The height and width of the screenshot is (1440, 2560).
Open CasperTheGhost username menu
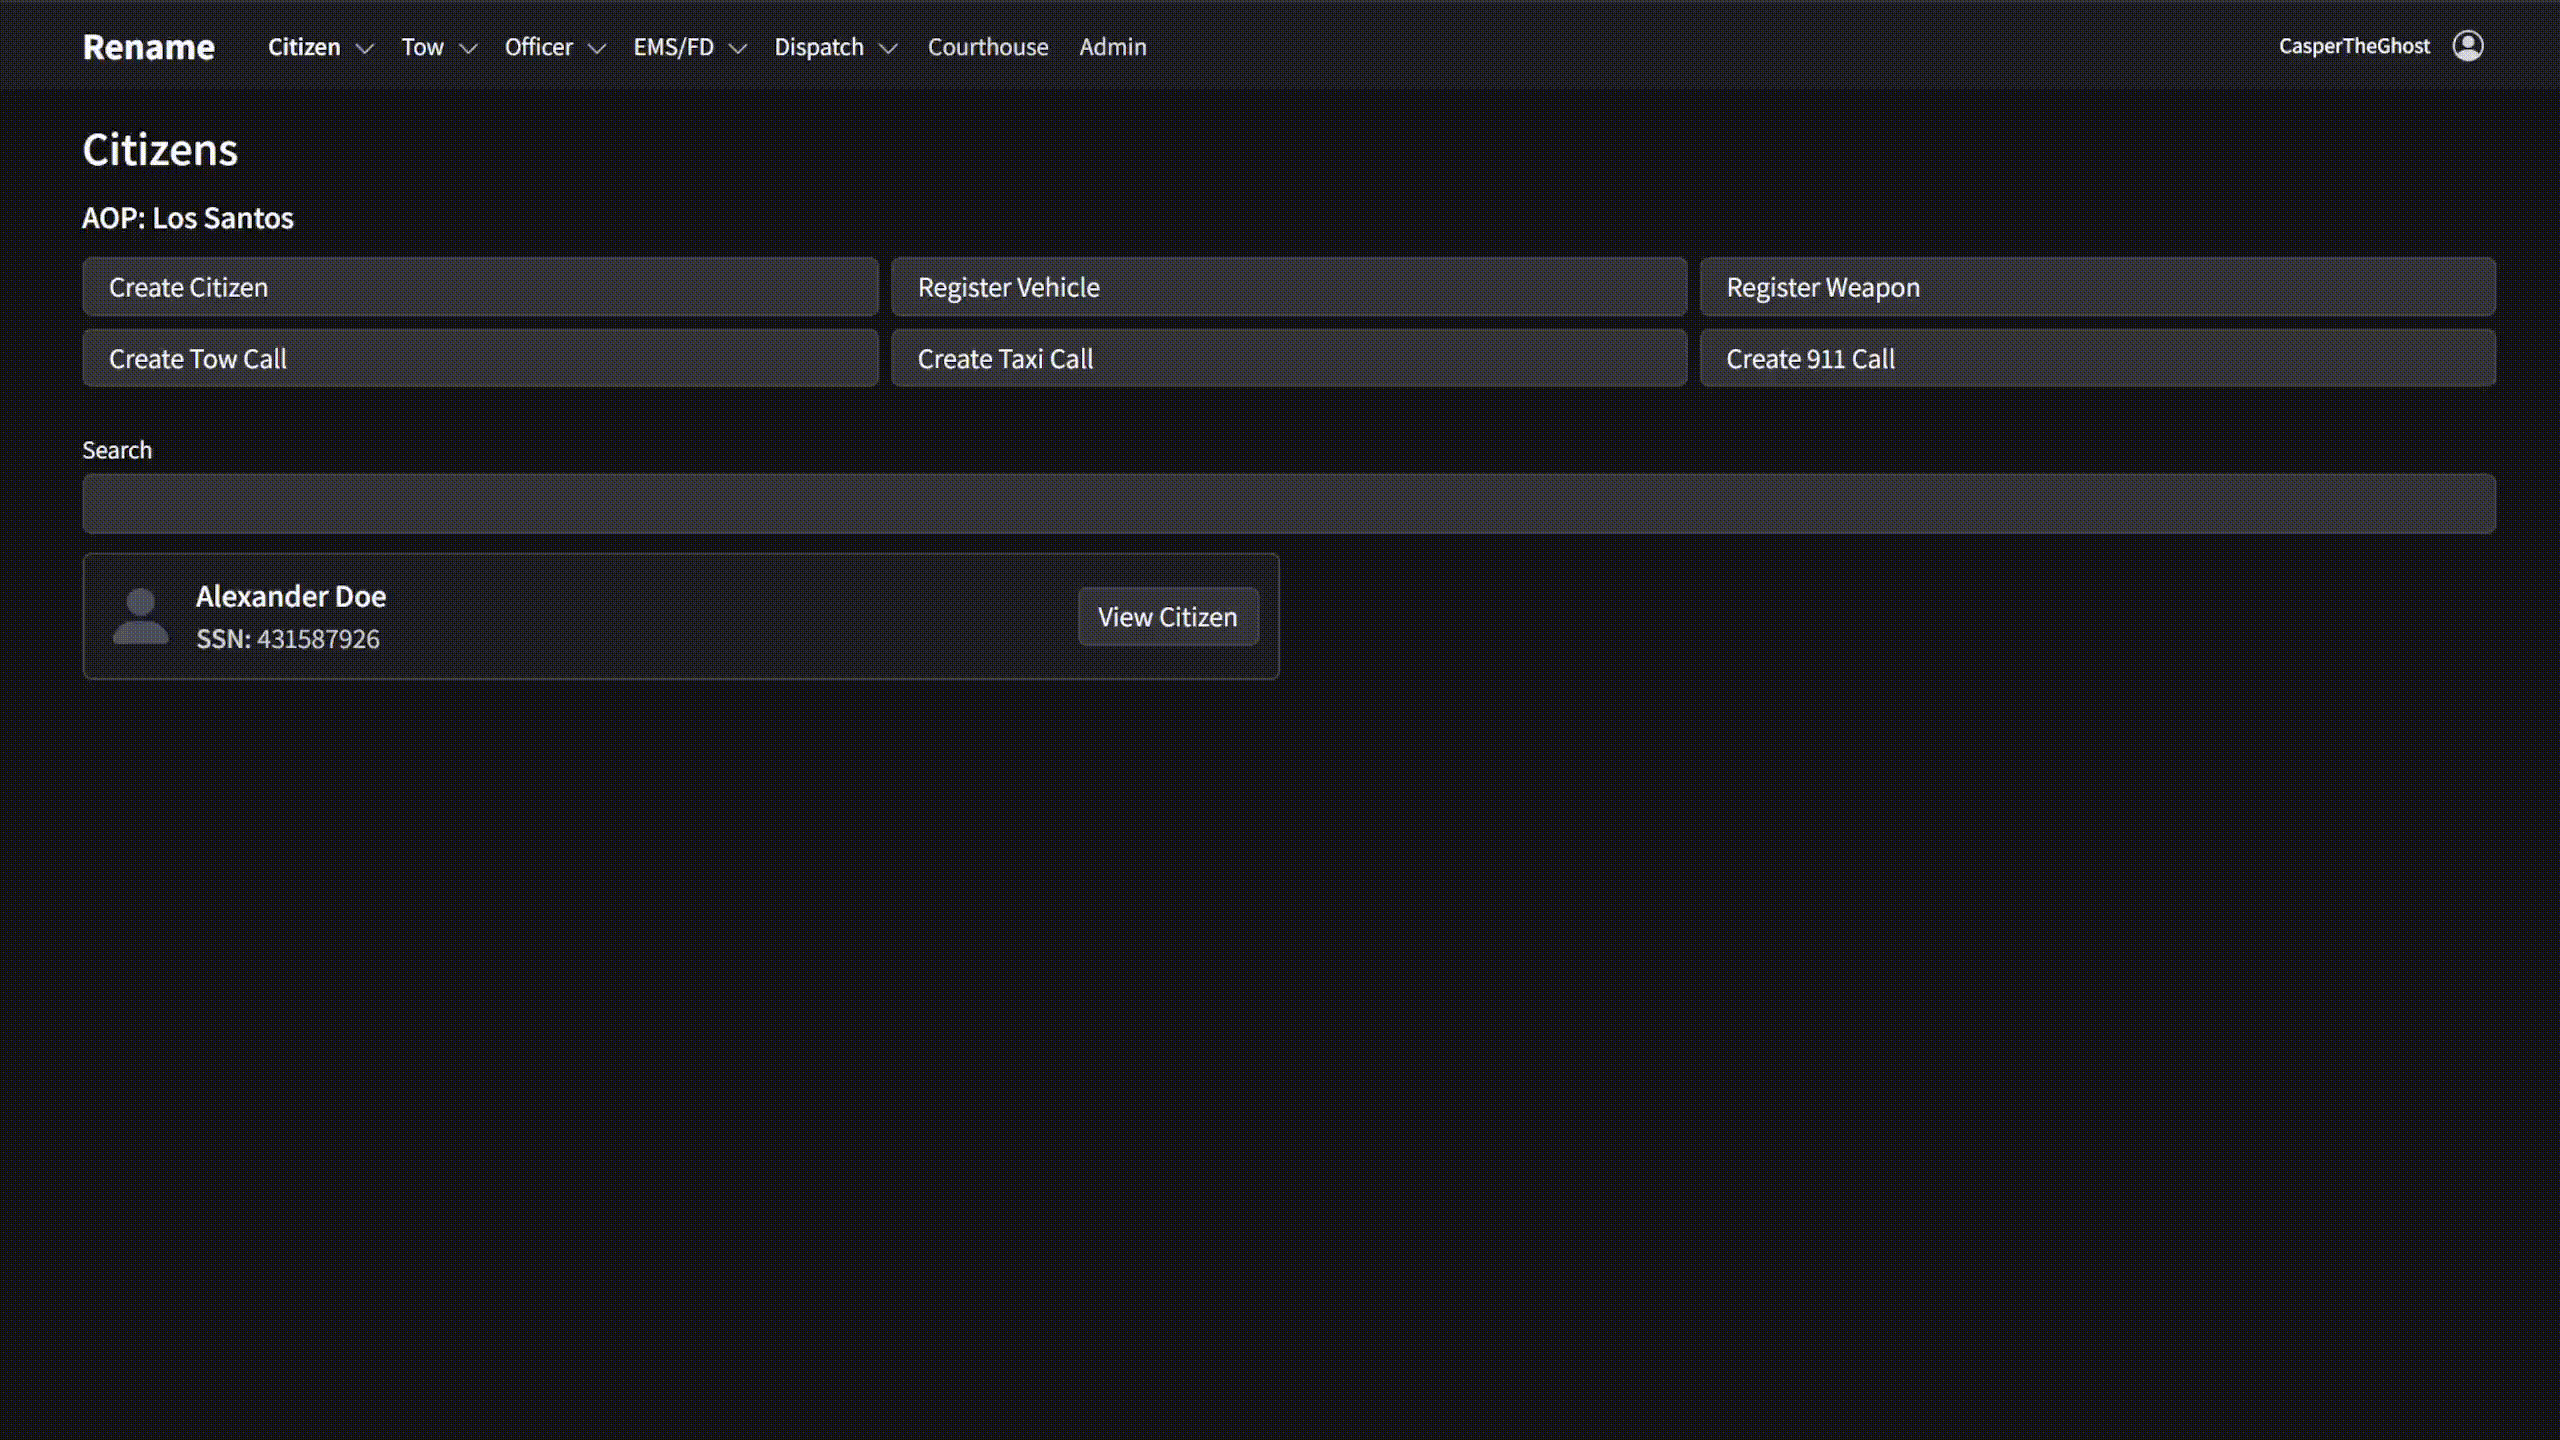pos(2353,46)
